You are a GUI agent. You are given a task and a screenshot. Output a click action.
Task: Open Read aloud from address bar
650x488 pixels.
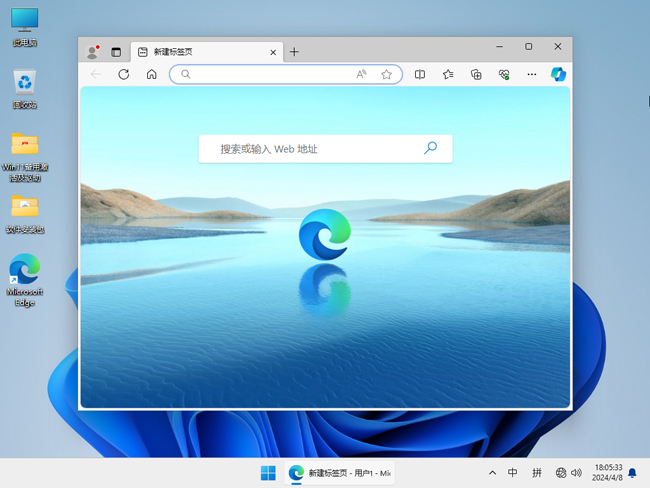pyautogui.click(x=361, y=74)
